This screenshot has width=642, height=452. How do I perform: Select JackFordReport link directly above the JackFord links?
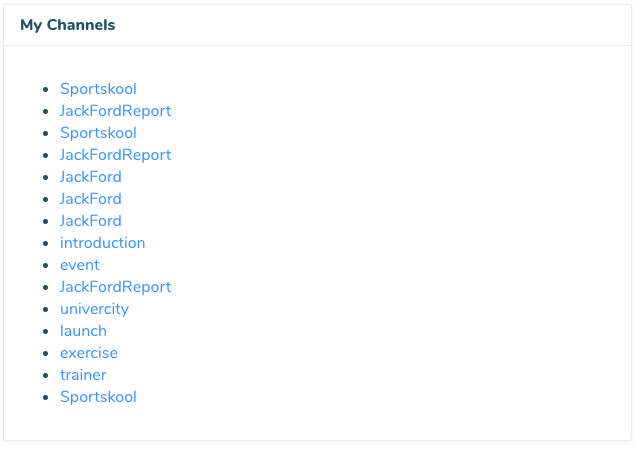[x=115, y=155]
